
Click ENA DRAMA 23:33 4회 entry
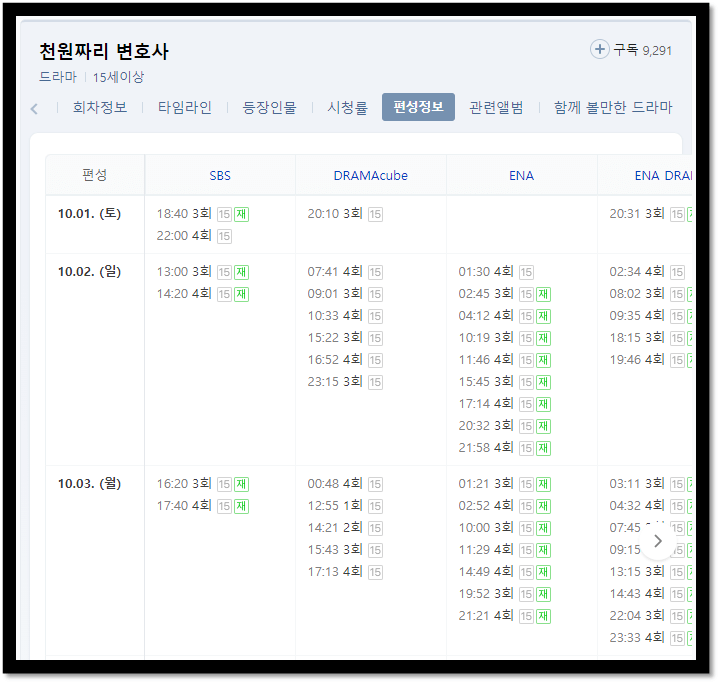tap(650, 638)
